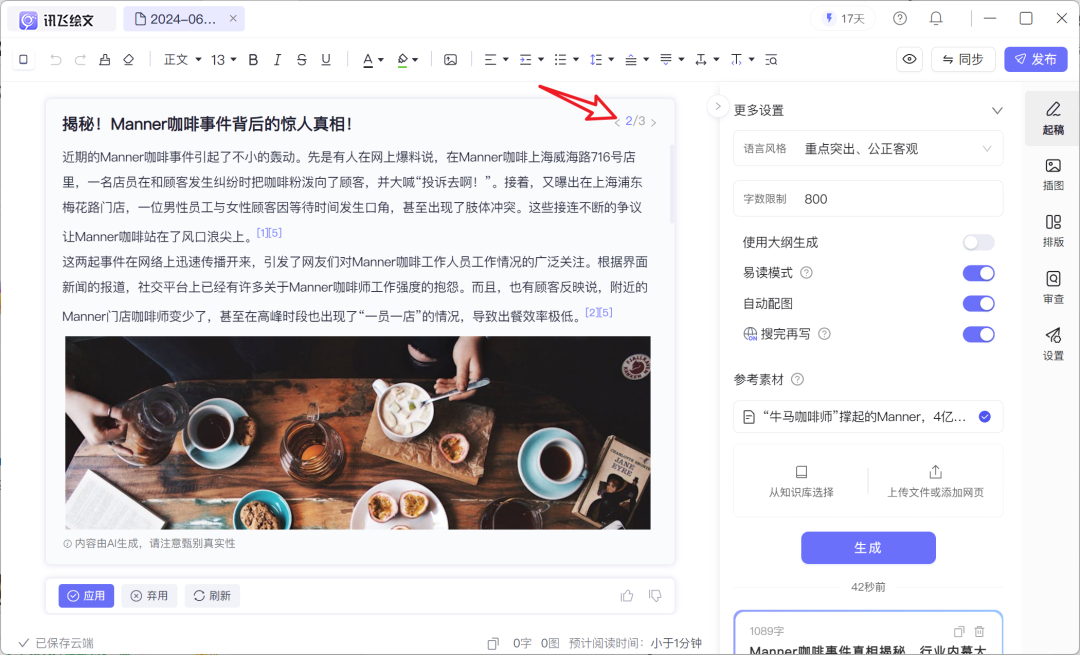Click the eye preview icon

point(909,59)
